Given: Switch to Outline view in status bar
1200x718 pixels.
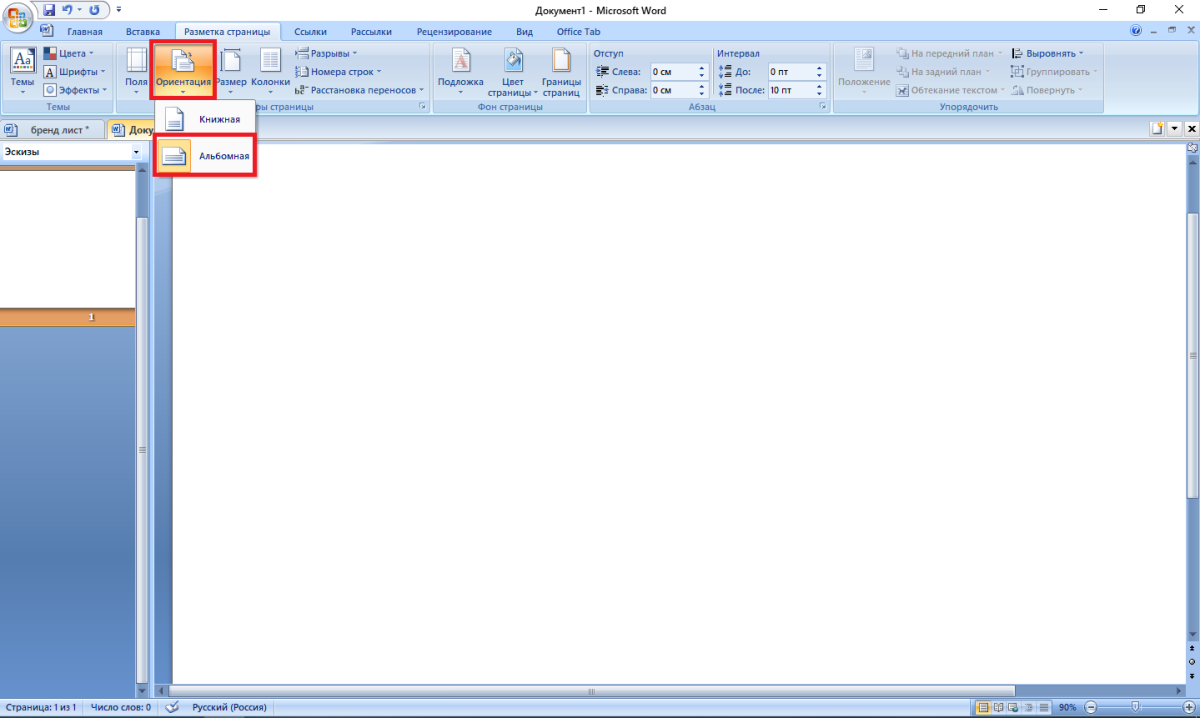Looking at the screenshot, I should click(x=1027, y=707).
